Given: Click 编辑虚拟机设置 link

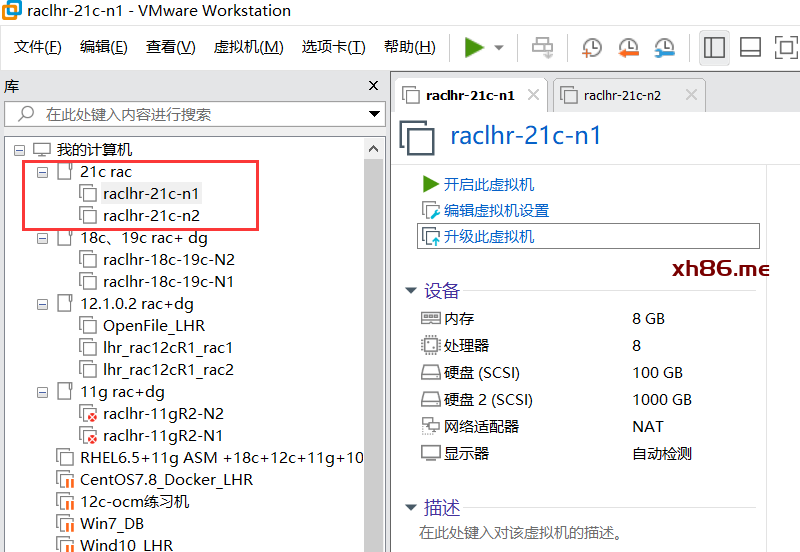Looking at the screenshot, I should click(x=496, y=210).
